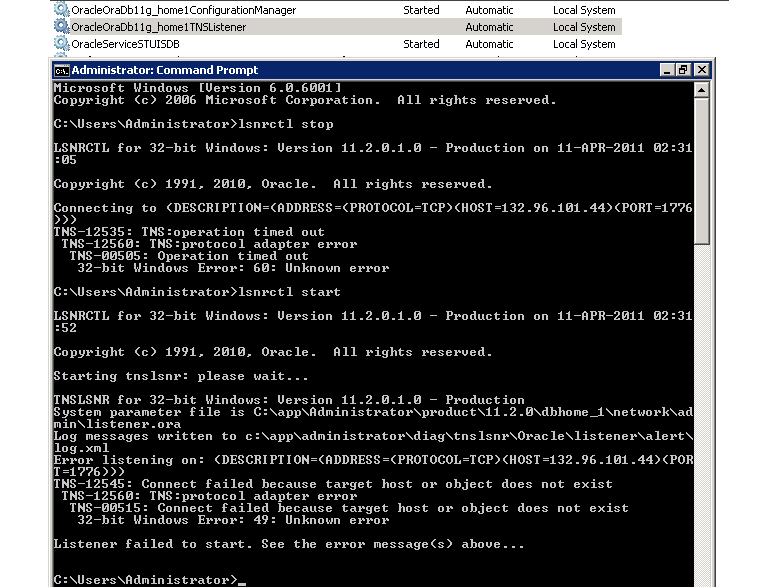Image resolution: width=768 pixels, height=587 pixels.
Task: Select the OracleOraDb11g_home1TNSListener service name
Action: tap(159, 27)
